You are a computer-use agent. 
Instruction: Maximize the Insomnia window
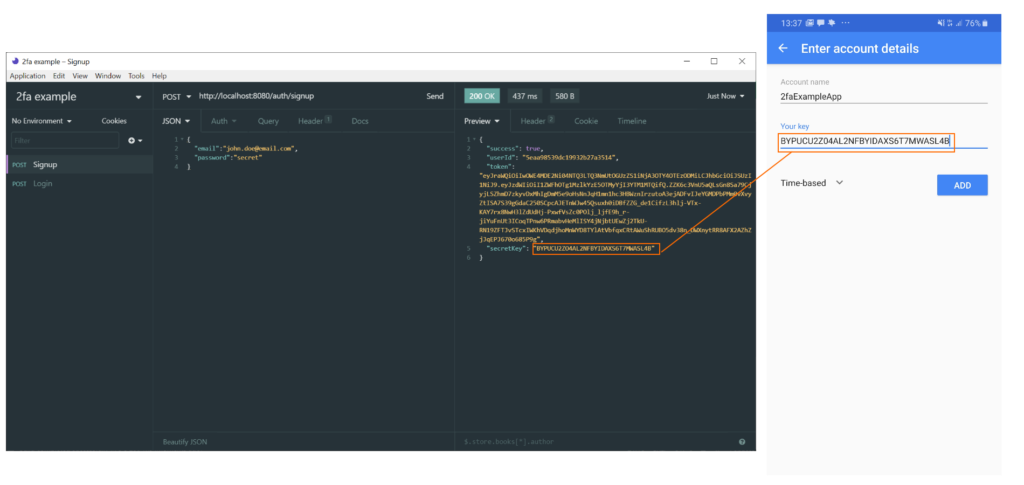[714, 61]
